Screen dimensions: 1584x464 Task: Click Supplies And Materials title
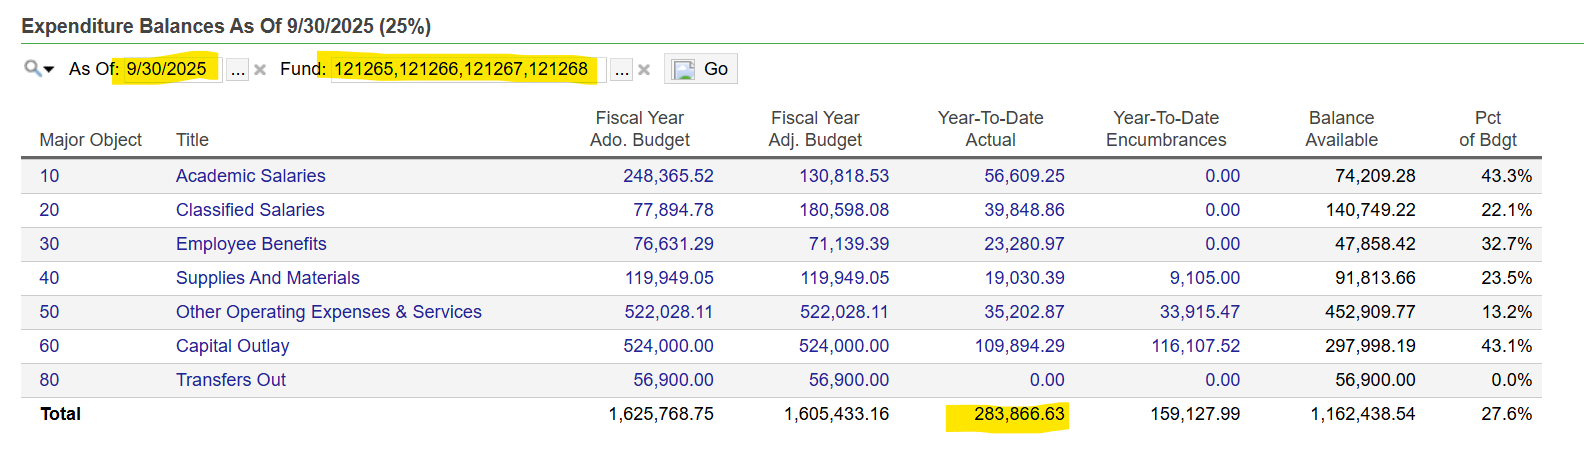coord(267,278)
